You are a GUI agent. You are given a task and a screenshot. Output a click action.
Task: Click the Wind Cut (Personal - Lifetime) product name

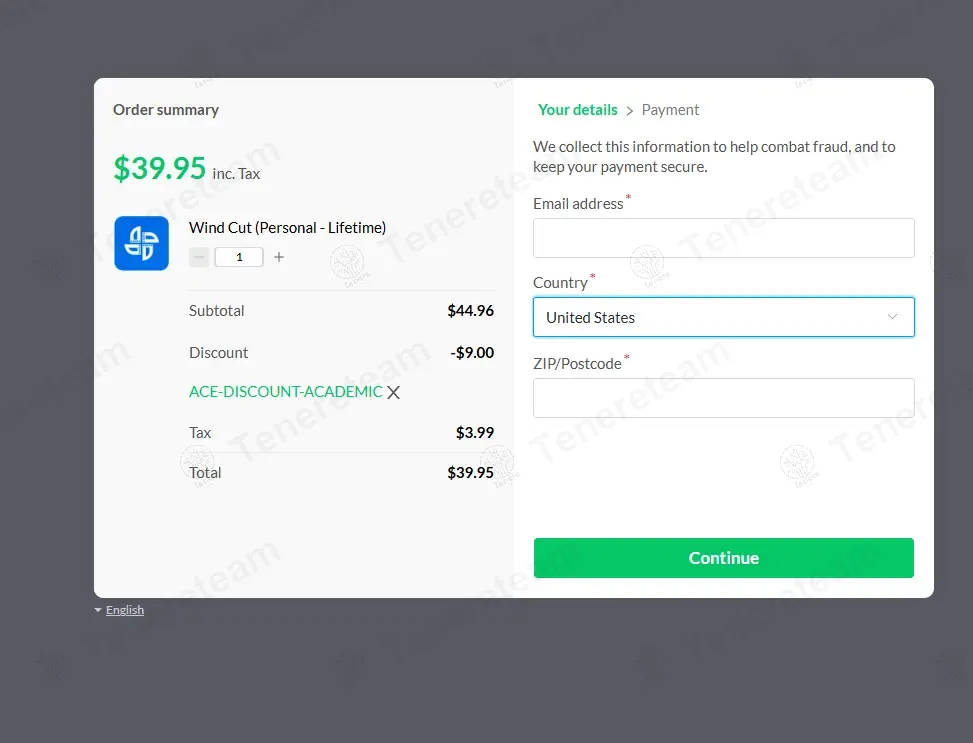pos(287,228)
